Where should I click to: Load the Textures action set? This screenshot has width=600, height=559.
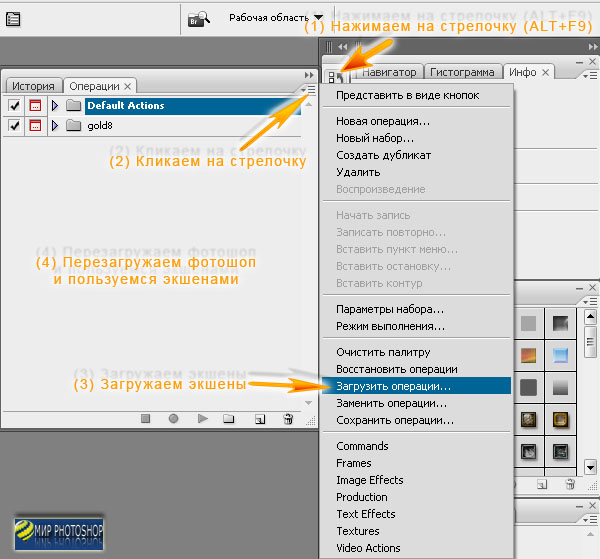(416, 531)
